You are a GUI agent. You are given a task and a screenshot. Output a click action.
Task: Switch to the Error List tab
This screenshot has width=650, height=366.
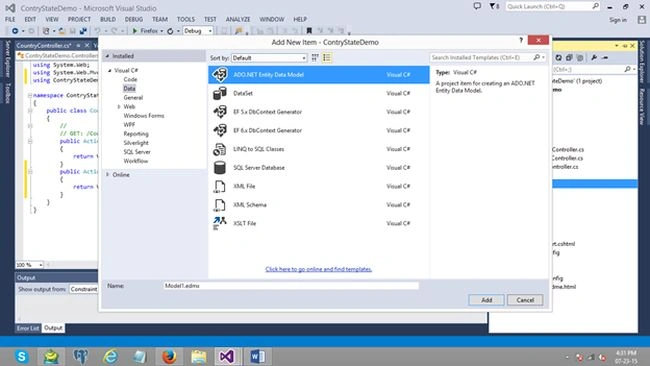tap(28, 328)
